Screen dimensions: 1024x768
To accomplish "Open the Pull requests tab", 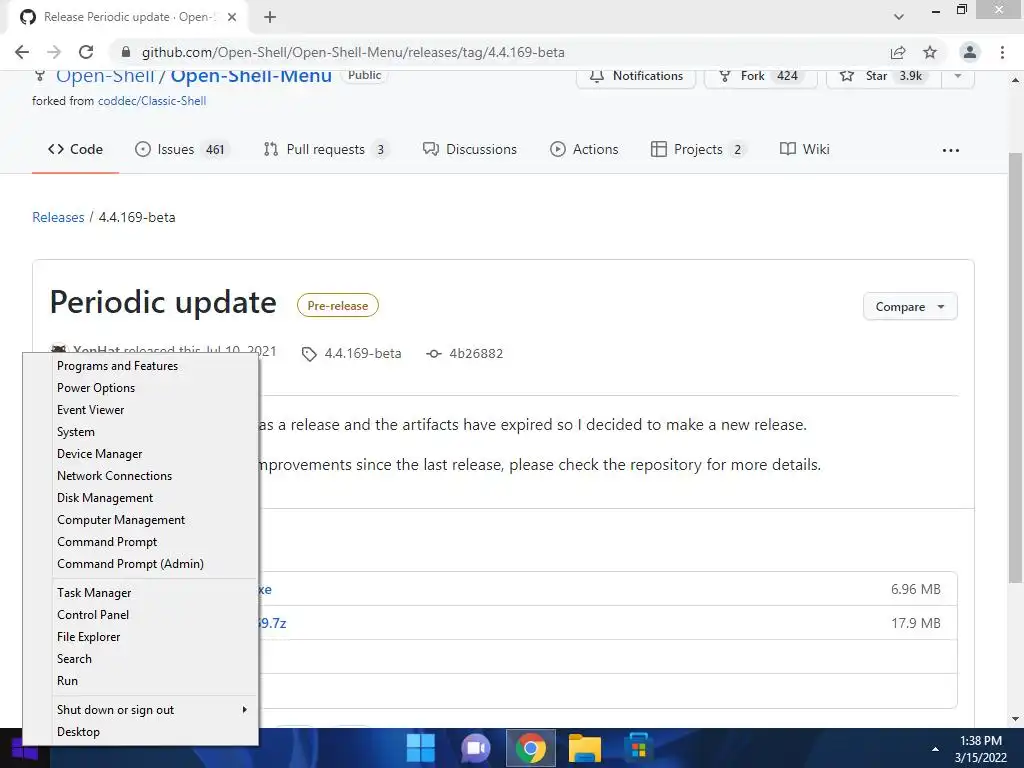I will click(x=325, y=149).
